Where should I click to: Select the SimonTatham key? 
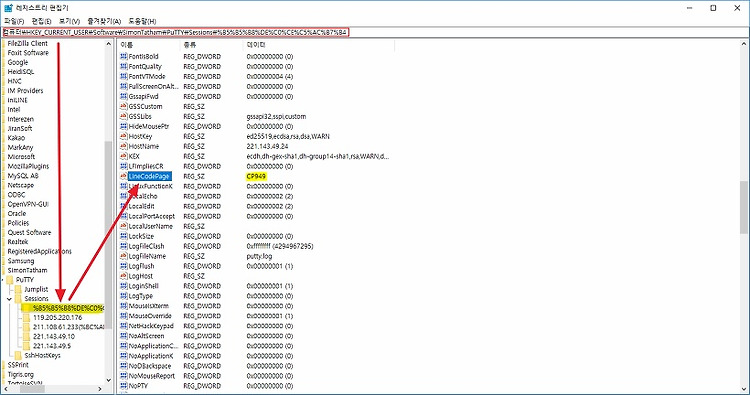point(27,270)
